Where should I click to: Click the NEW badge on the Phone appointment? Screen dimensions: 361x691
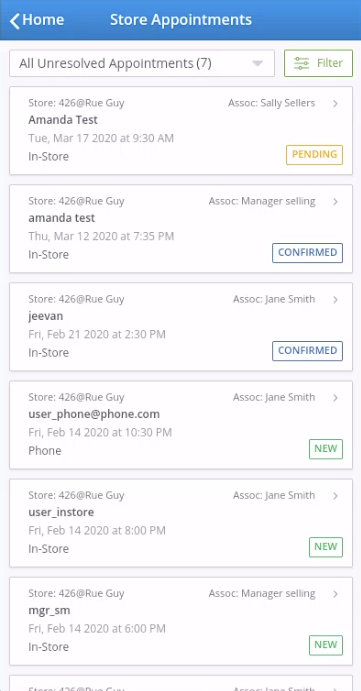pos(326,449)
